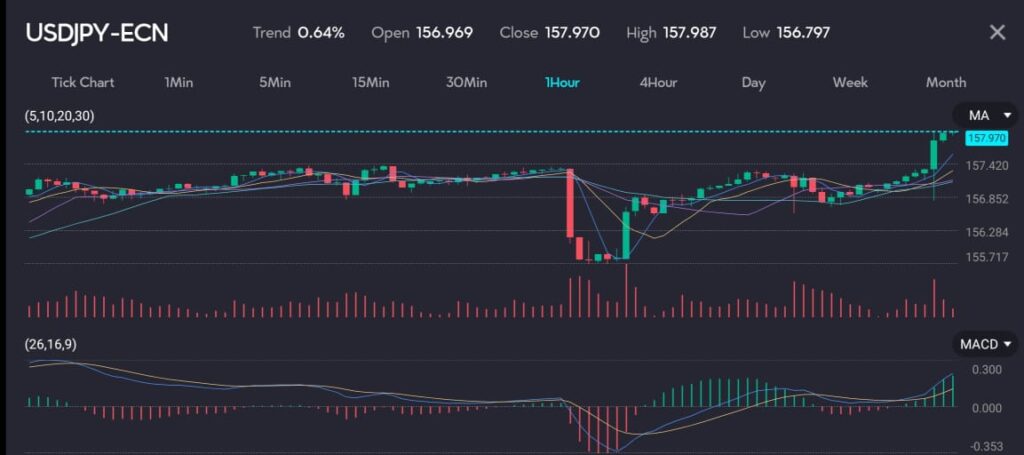Click the large red candle at the price drop

point(569,203)
